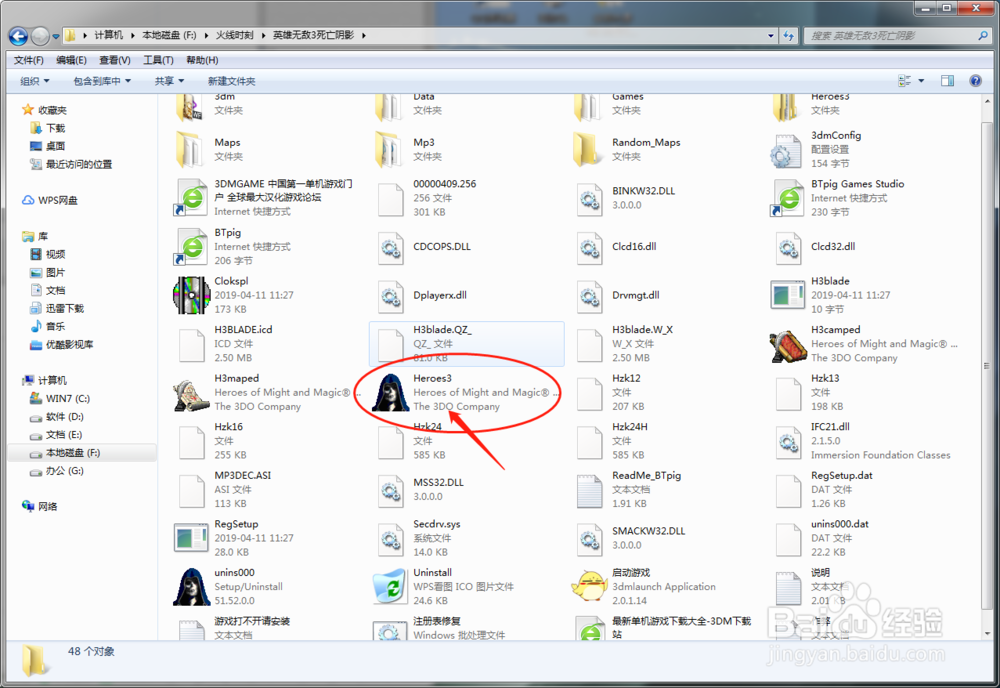Click the BTpig Games Studio shortcut icon
The image size is (1000, 688).
[788, 198]
